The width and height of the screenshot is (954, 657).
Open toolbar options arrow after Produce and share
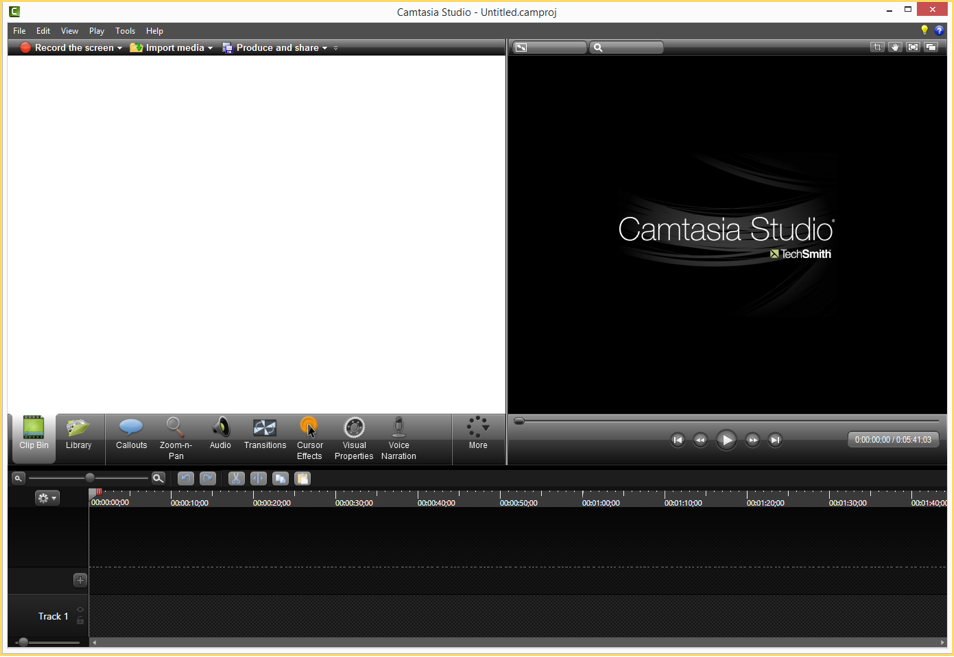coord(336,48)
